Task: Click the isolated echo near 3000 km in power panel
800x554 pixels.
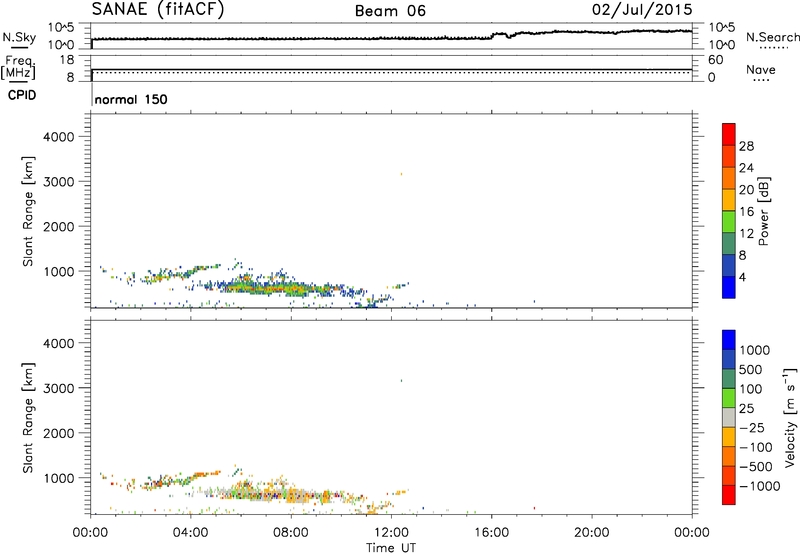Action: click(x=401, y=174)
